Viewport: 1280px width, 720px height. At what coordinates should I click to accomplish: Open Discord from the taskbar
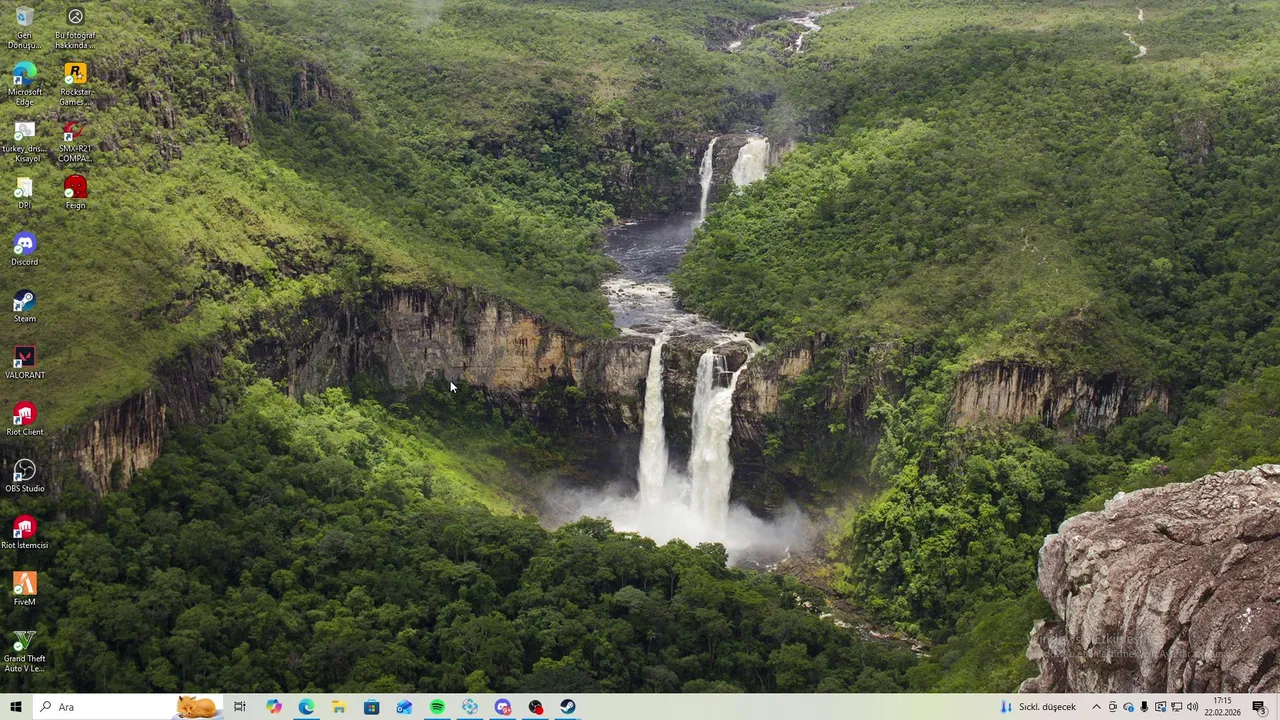tap(502, 707)
